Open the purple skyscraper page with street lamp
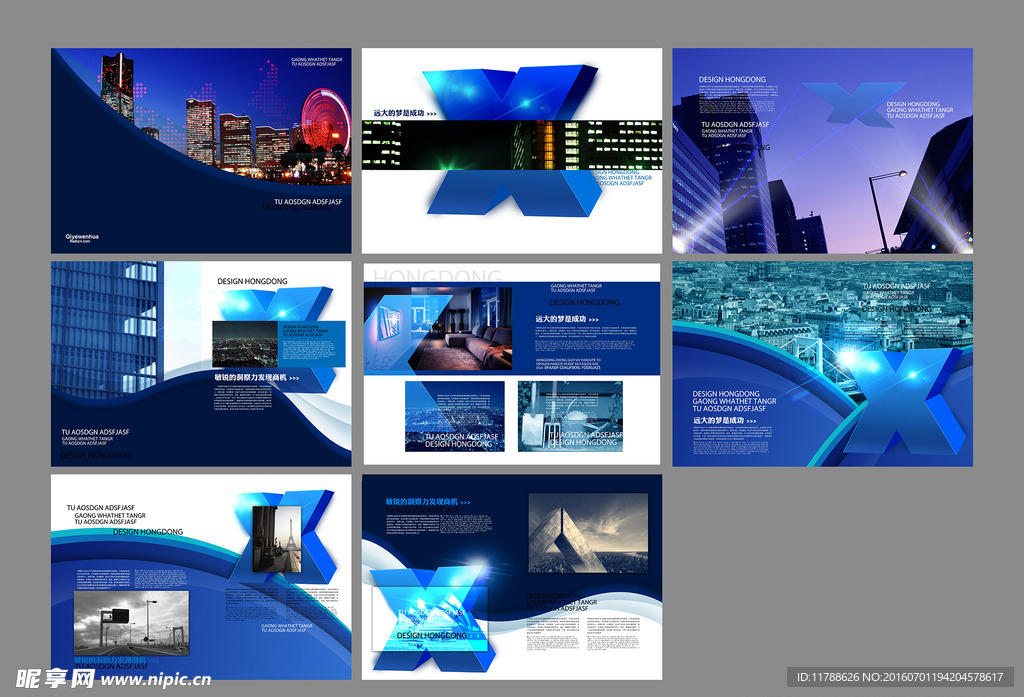Screen dimensions: 1024x697 click(823, 150)
